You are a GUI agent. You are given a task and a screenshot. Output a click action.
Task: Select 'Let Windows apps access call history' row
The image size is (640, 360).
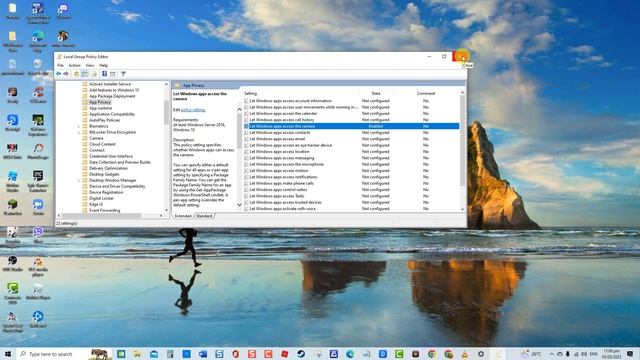point(351,120)
